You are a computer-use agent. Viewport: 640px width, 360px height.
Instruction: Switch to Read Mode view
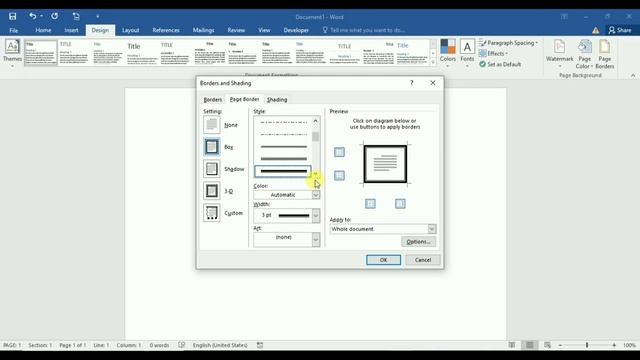click(x=512, y=345)
